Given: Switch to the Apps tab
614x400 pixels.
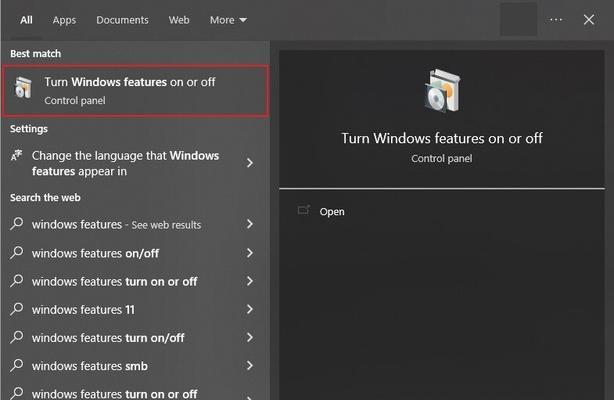Looking at the screenshot, I should pyautogui.click(x=64, y=20).
